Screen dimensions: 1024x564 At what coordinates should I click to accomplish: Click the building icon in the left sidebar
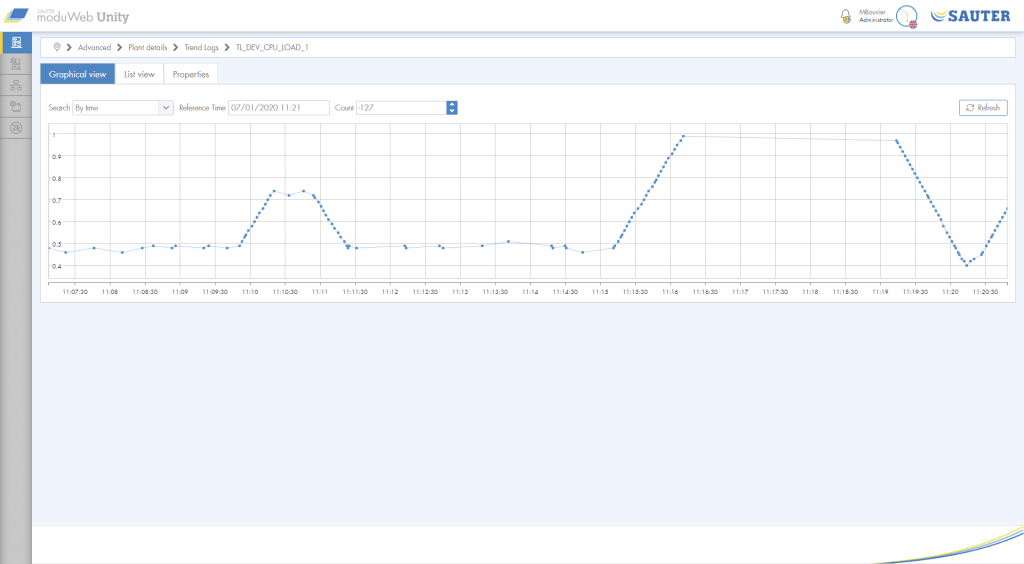pyautogui.click(x=15, y=42)
